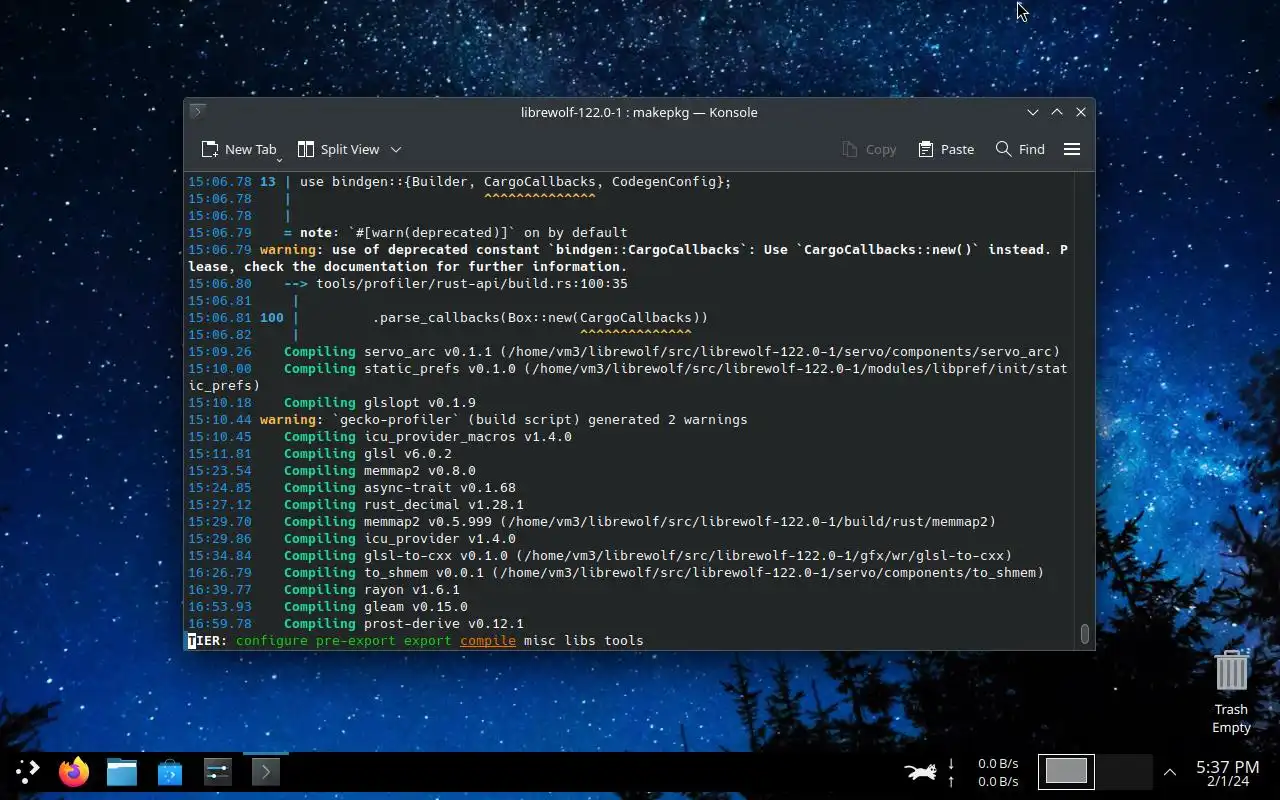This screenshot has width=1280, height=800.
Task: Click the "configure" tier word
Action: coord(272,640)
